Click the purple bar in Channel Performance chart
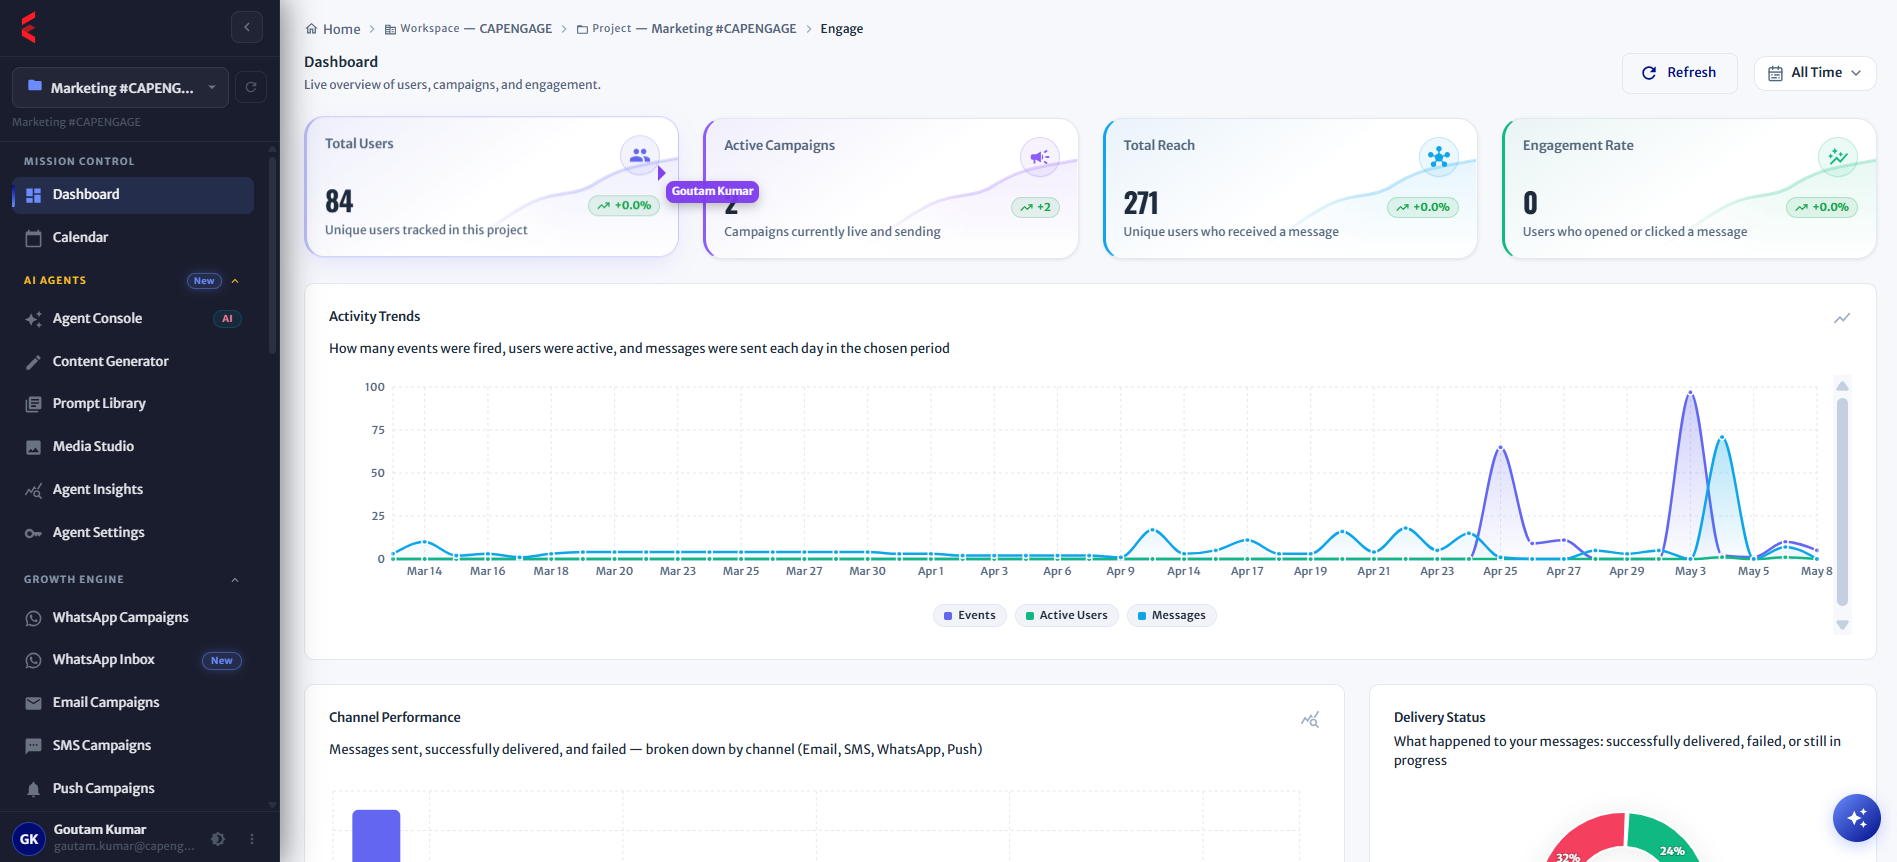Screen dimensions: 1897x862 click(376, 836)
